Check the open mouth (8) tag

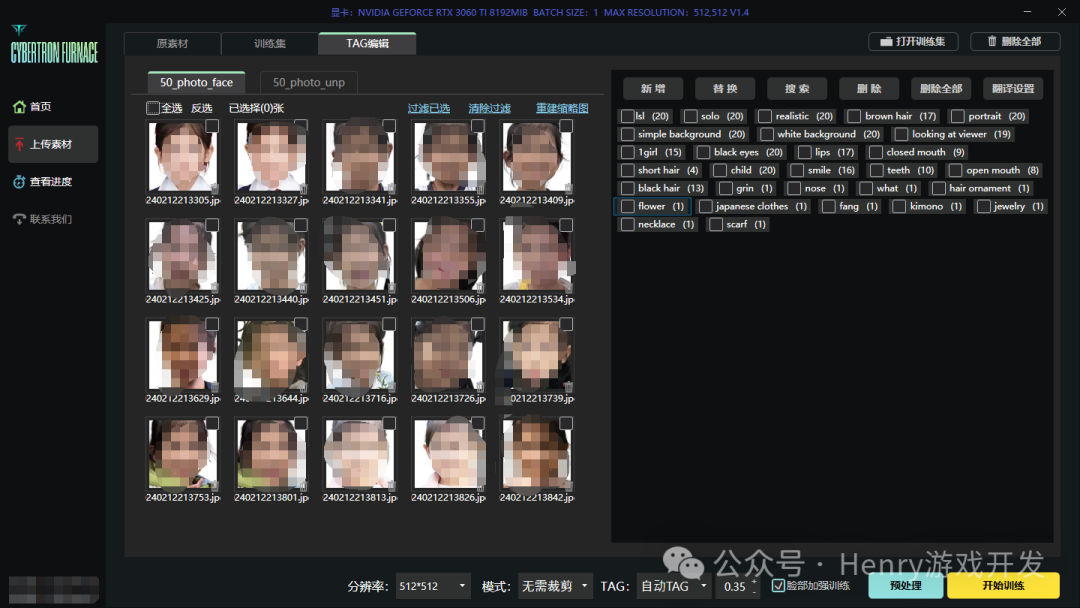click(x=955, y=170)
